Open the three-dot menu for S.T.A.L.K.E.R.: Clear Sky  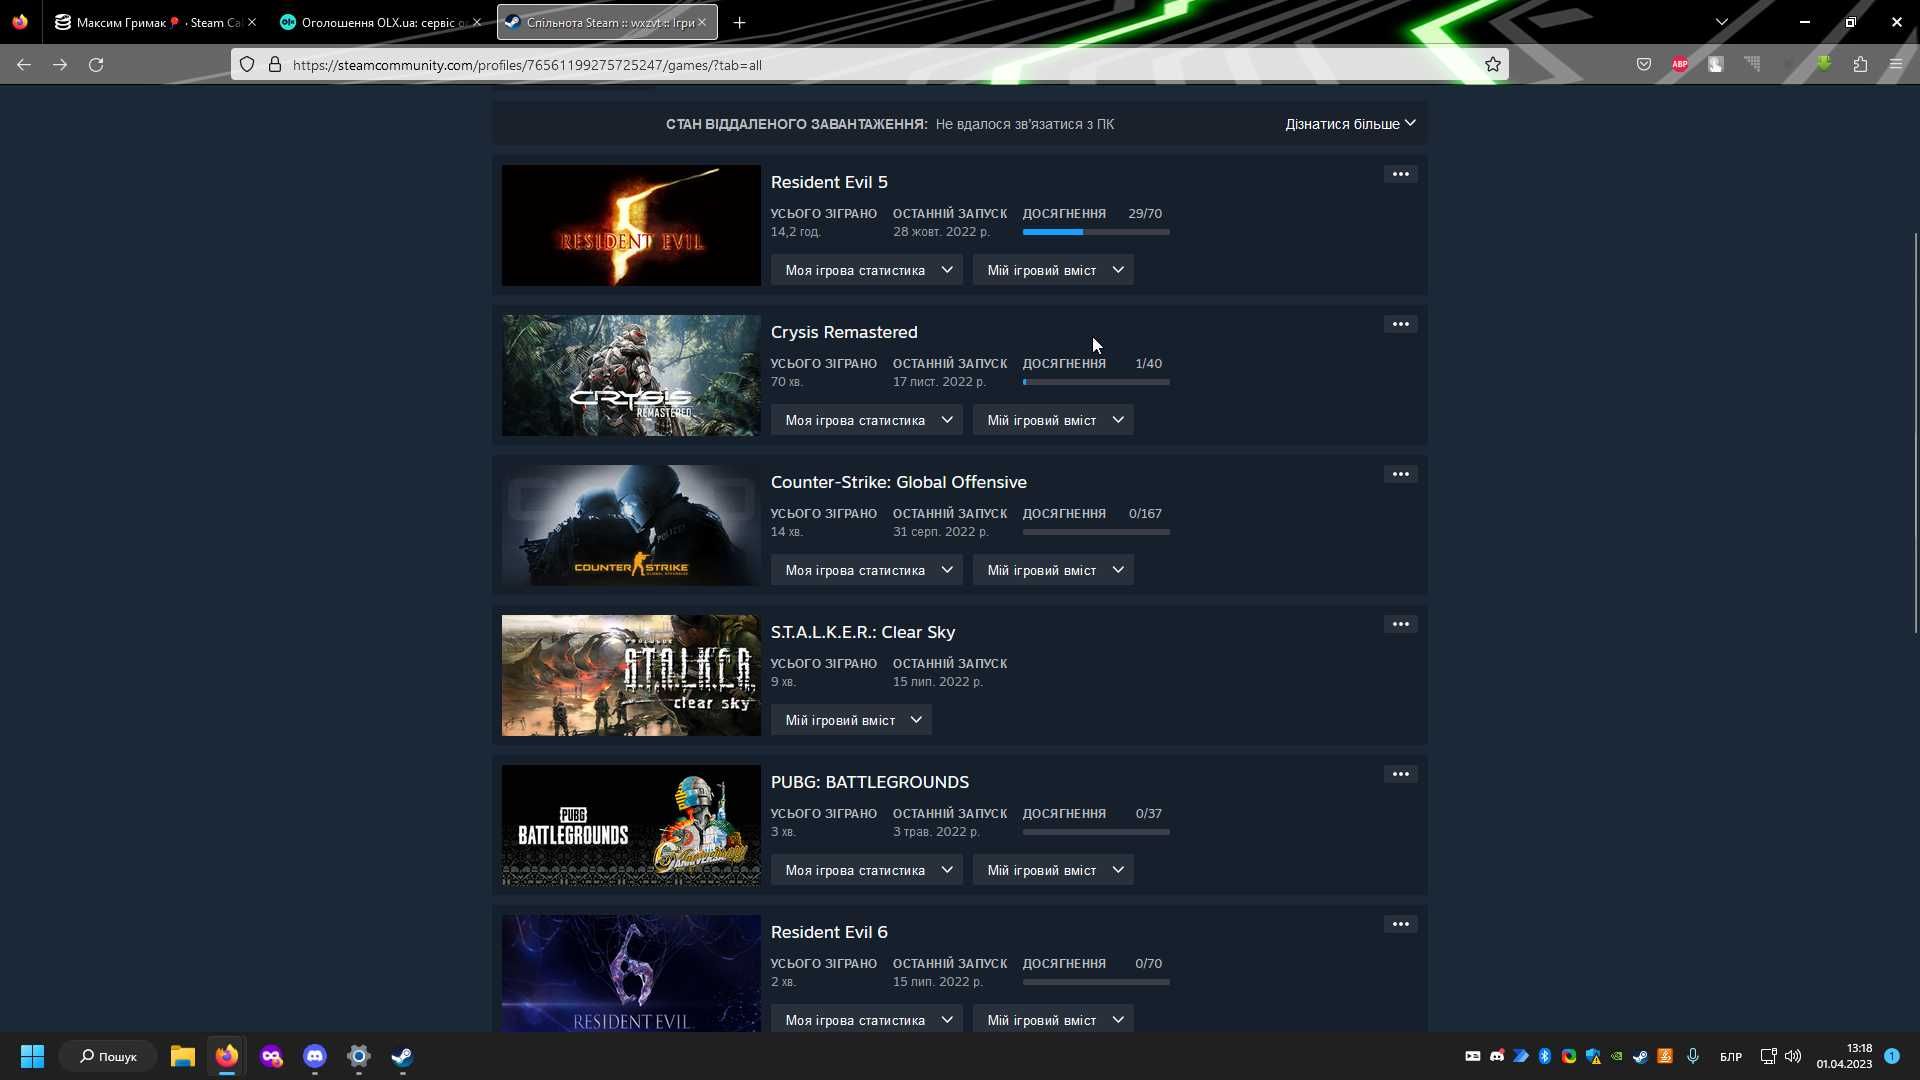click(x=1400, y=624)
